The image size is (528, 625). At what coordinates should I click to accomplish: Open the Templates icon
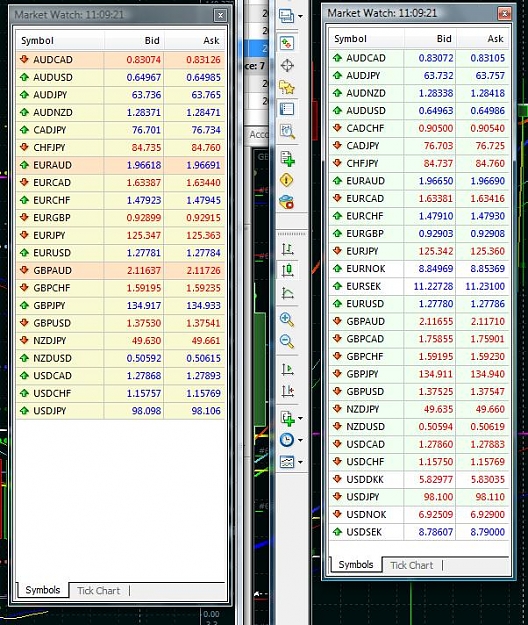287,462
